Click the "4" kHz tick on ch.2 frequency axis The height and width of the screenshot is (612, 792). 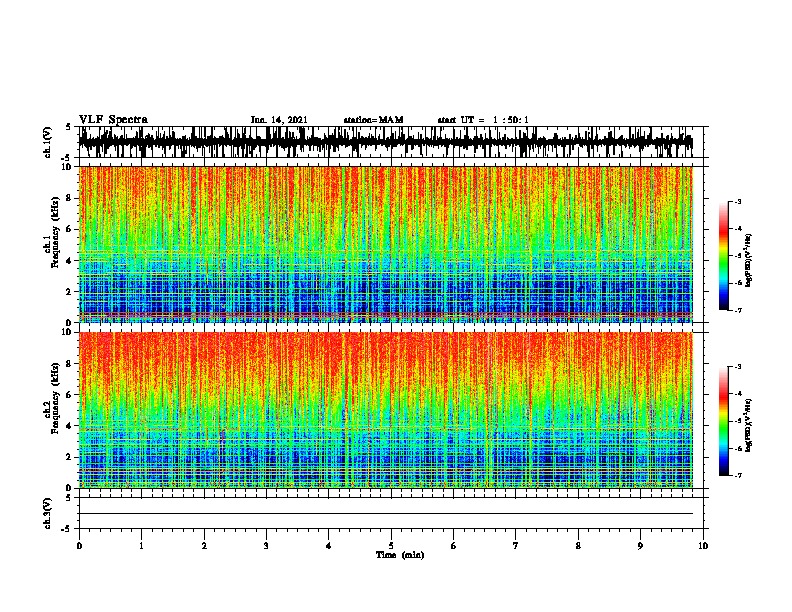[70, 426]
